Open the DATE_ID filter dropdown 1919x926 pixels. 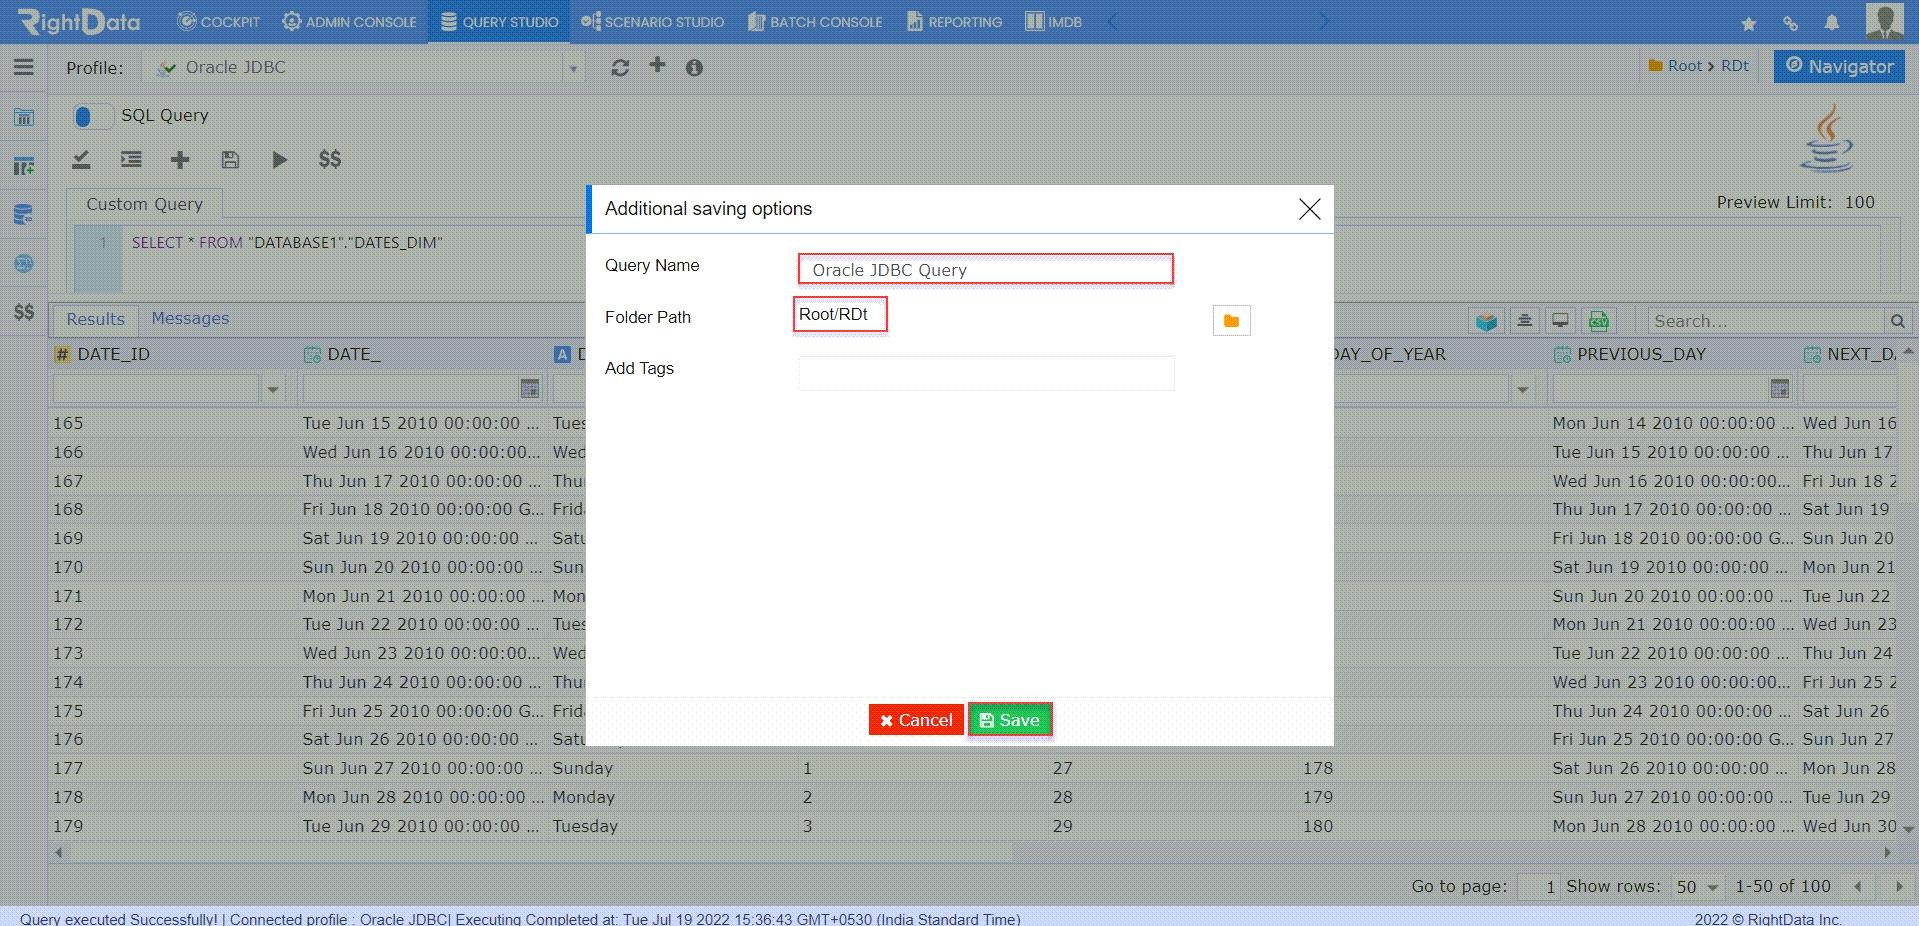pos(272,389)
